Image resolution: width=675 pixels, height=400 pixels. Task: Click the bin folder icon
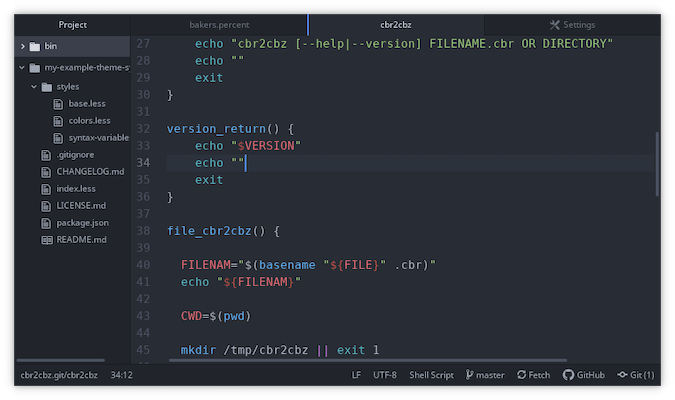(x=36, y=46)
